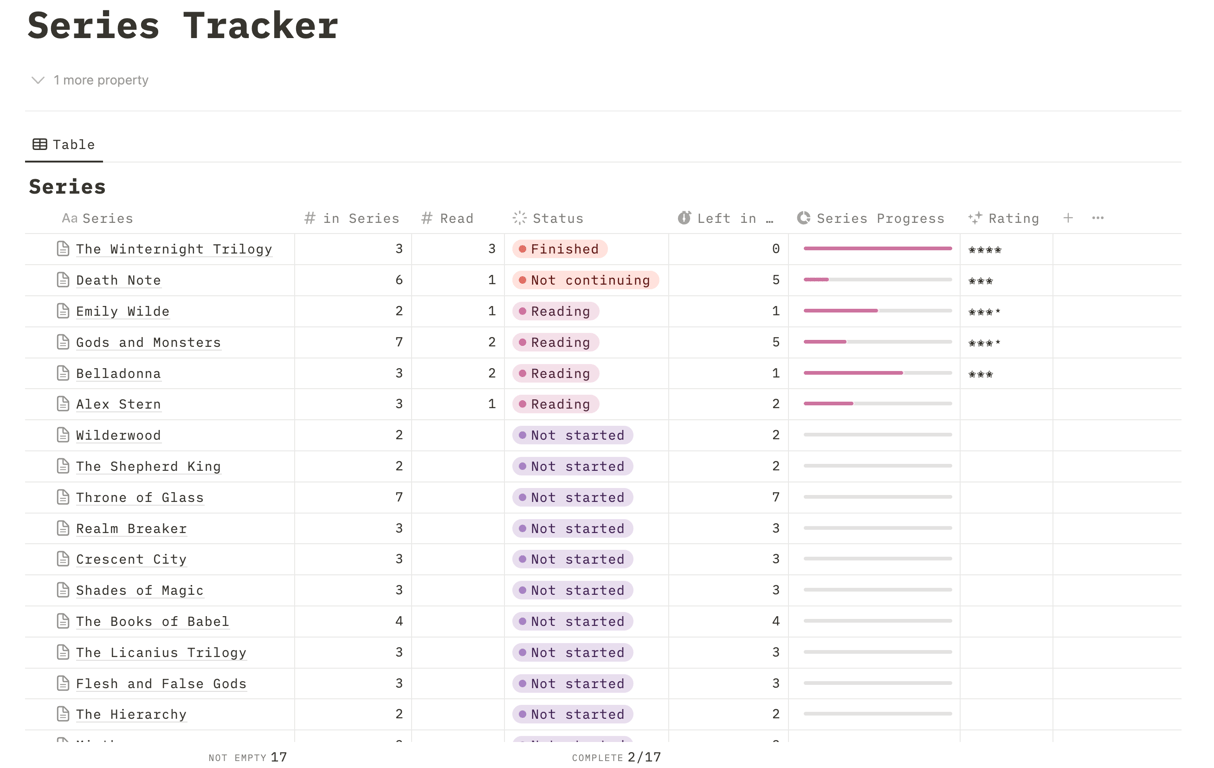Click the page icon next to Wilderwood

point(63,435)
